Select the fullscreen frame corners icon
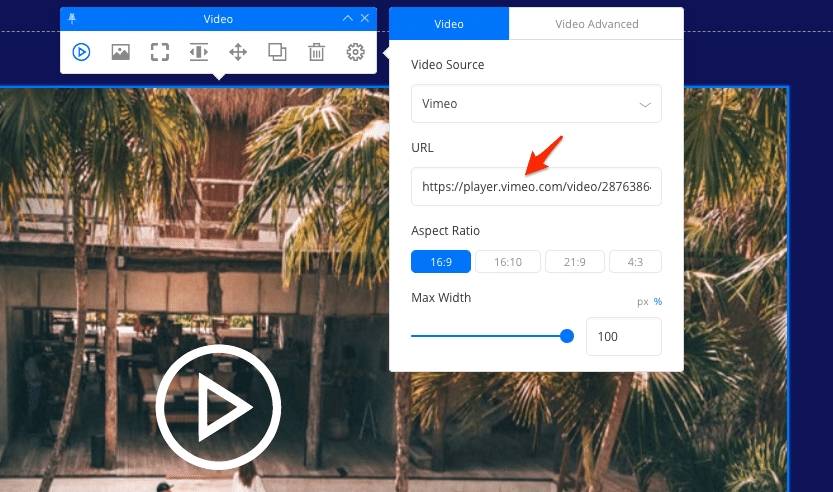Image resolution: width=833 pixels, height=492 pixels. tap(160, 52)
